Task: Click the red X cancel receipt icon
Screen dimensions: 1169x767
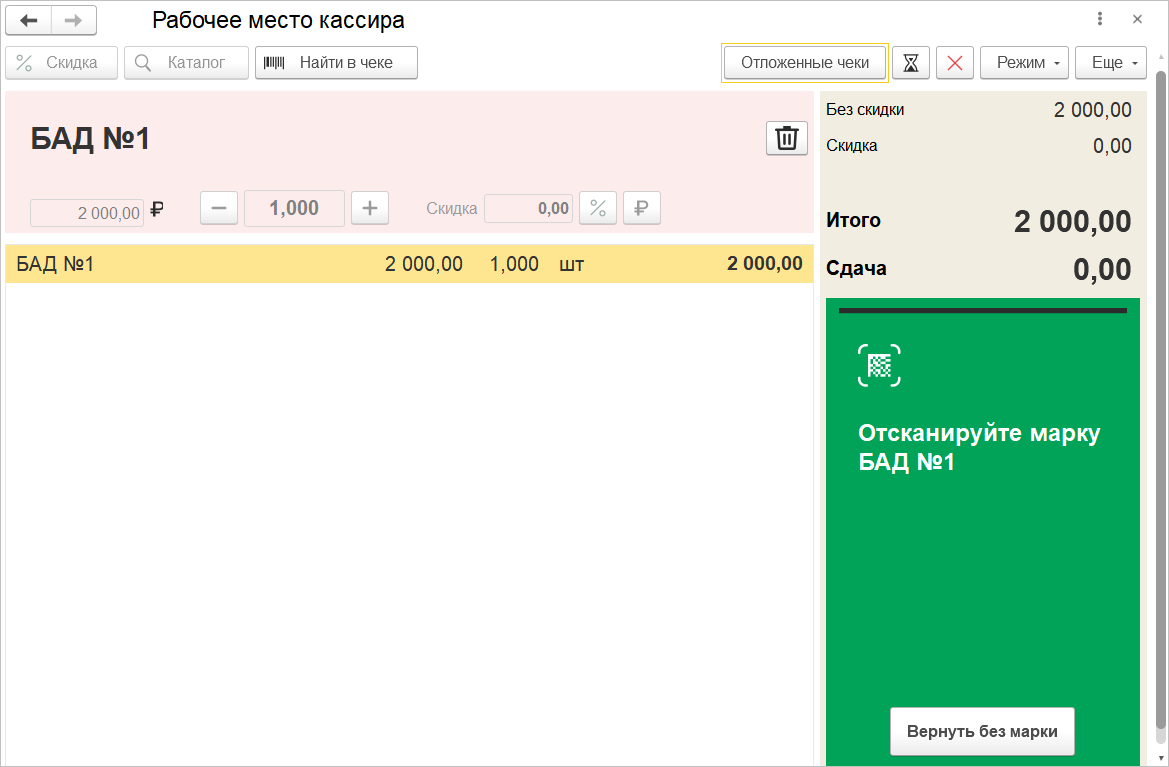Action: tap(954, 63)
